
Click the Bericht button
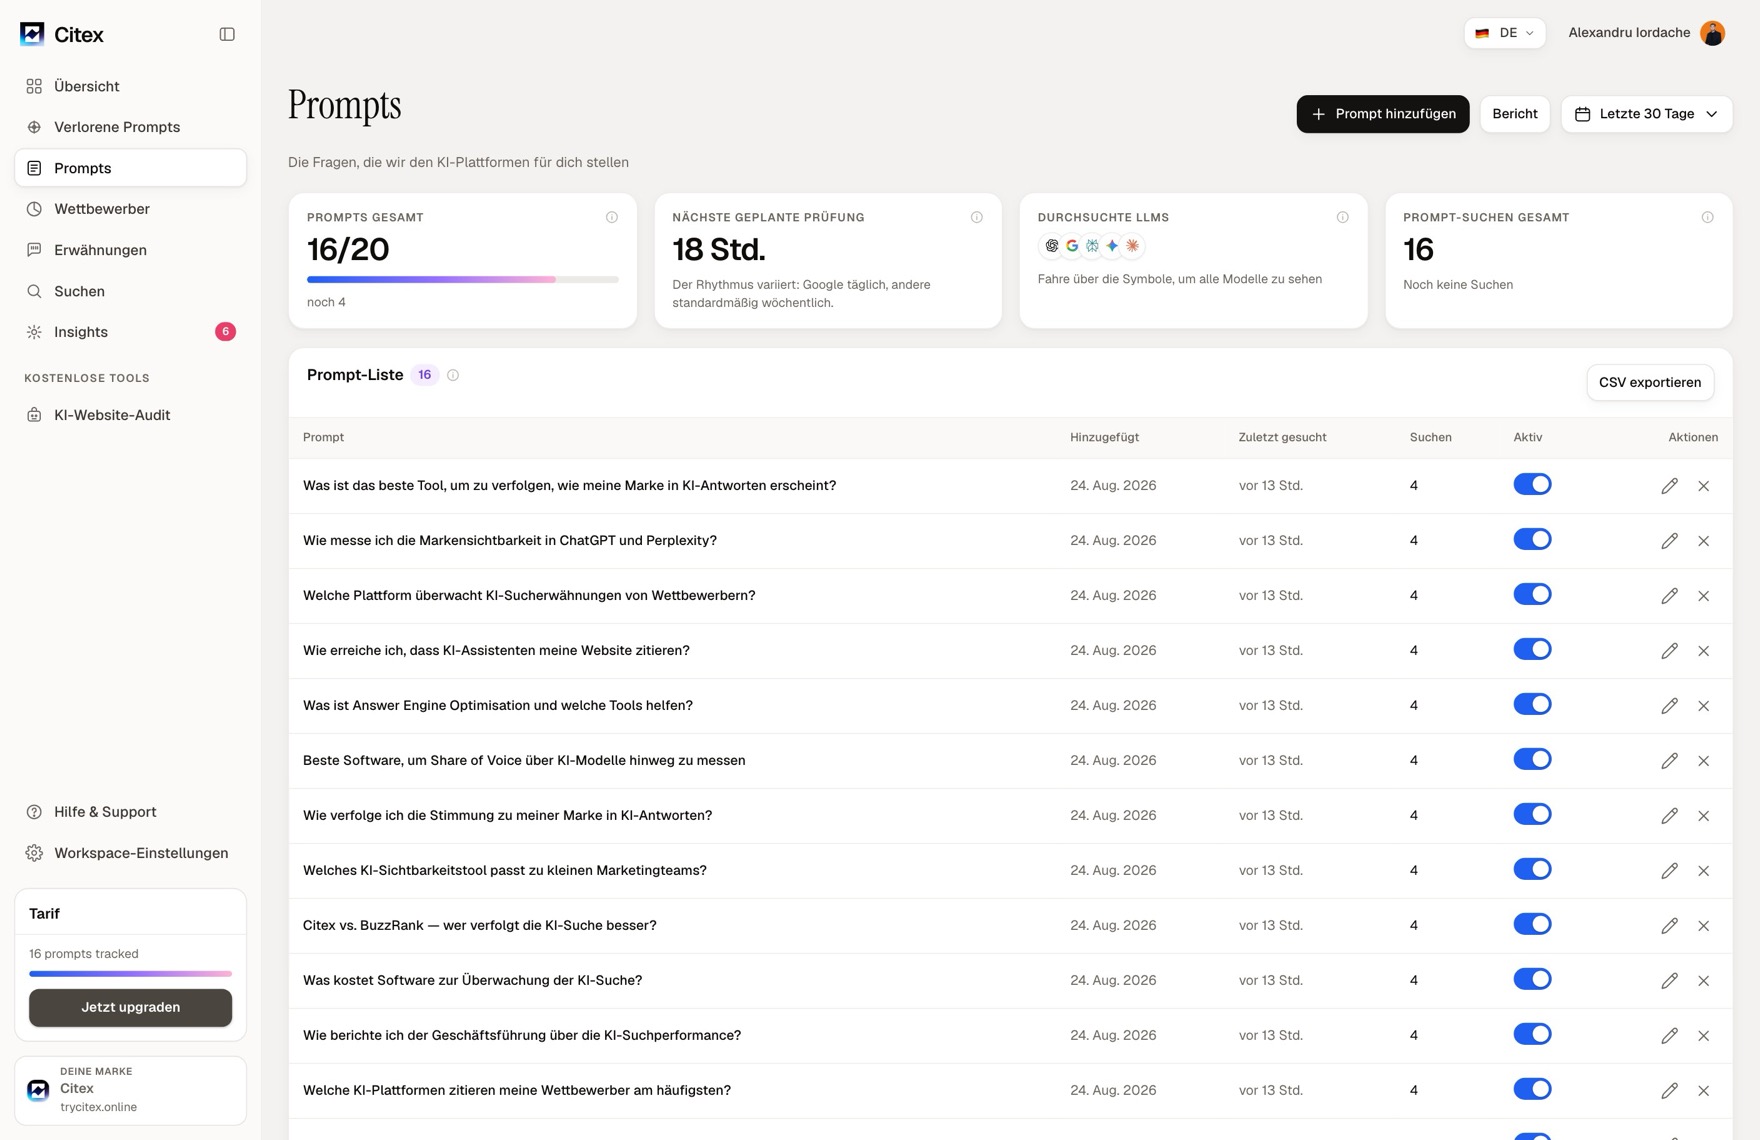(x=1514, y=114)
